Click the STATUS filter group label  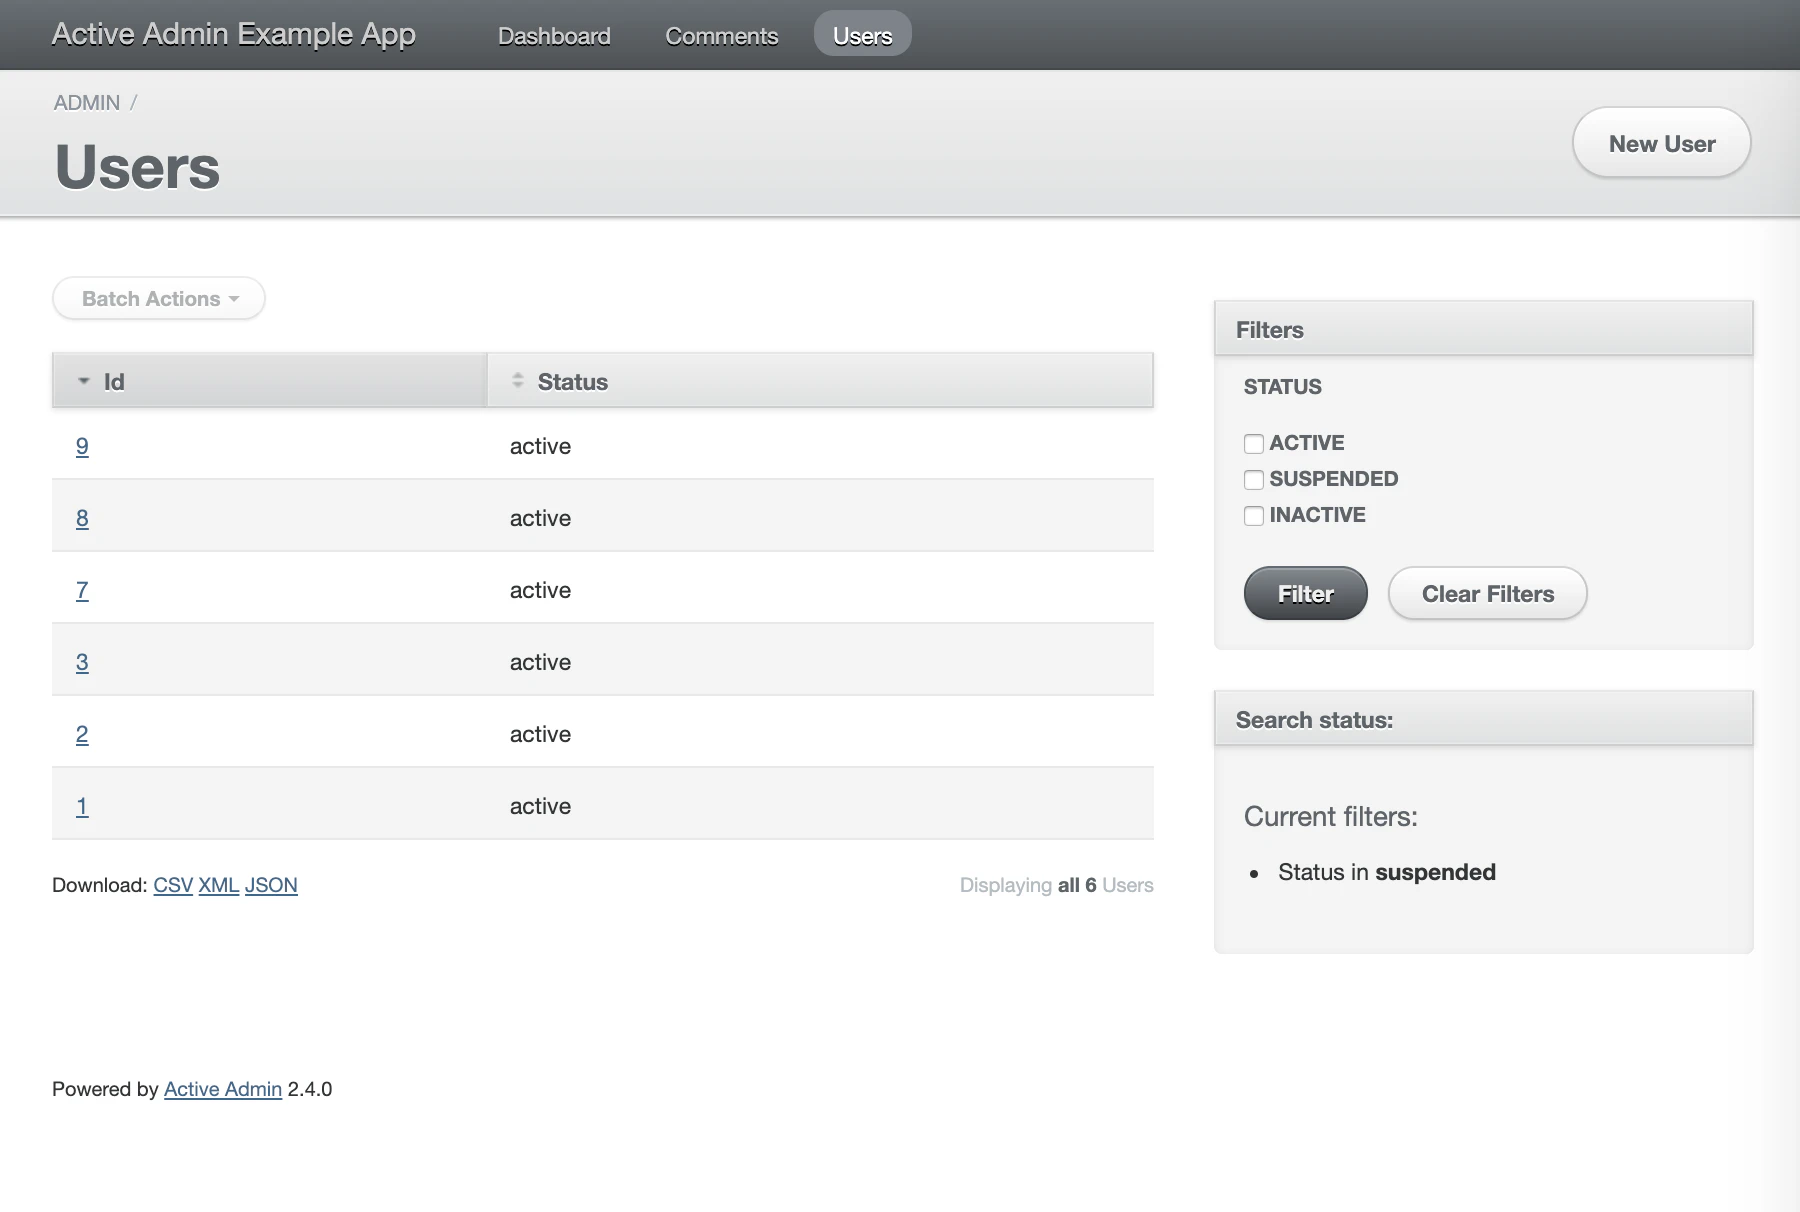pyautogui.click(x=1282, y=387)
